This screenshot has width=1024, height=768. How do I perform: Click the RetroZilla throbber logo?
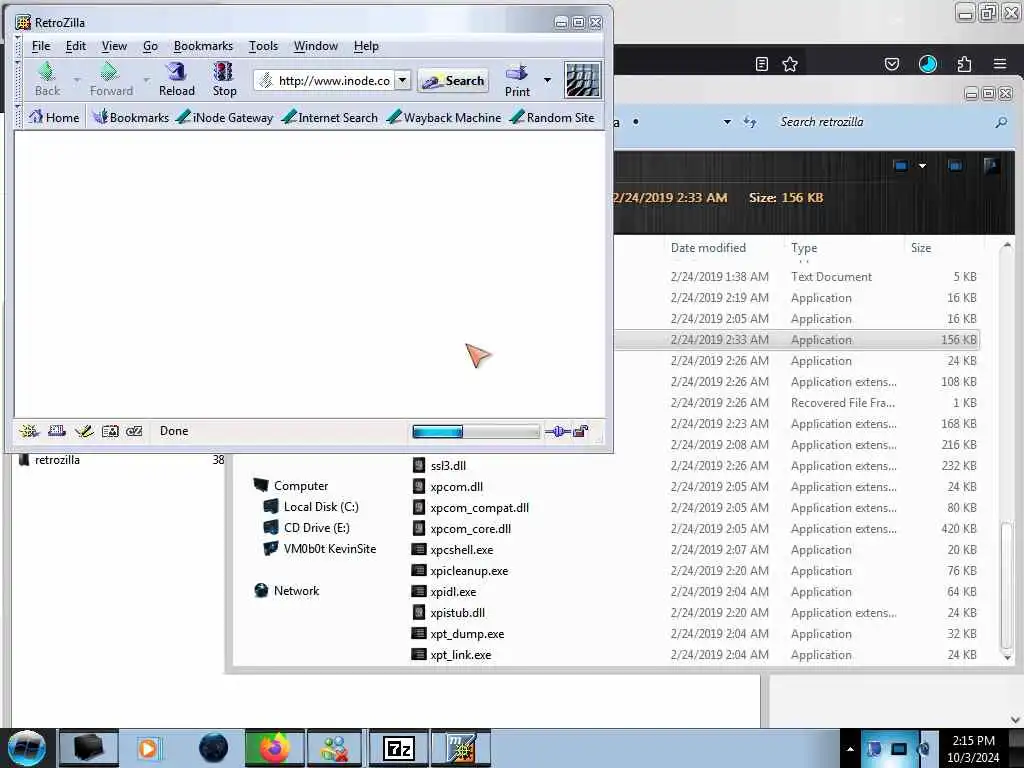coord(582,80)
